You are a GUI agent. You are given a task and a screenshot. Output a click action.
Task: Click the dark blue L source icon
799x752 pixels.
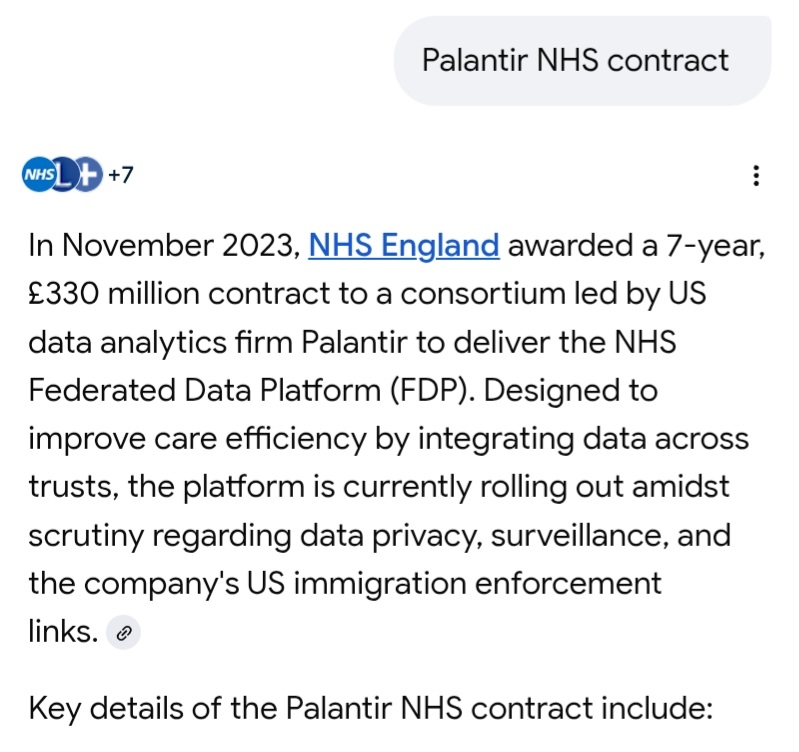click(64, 175)
